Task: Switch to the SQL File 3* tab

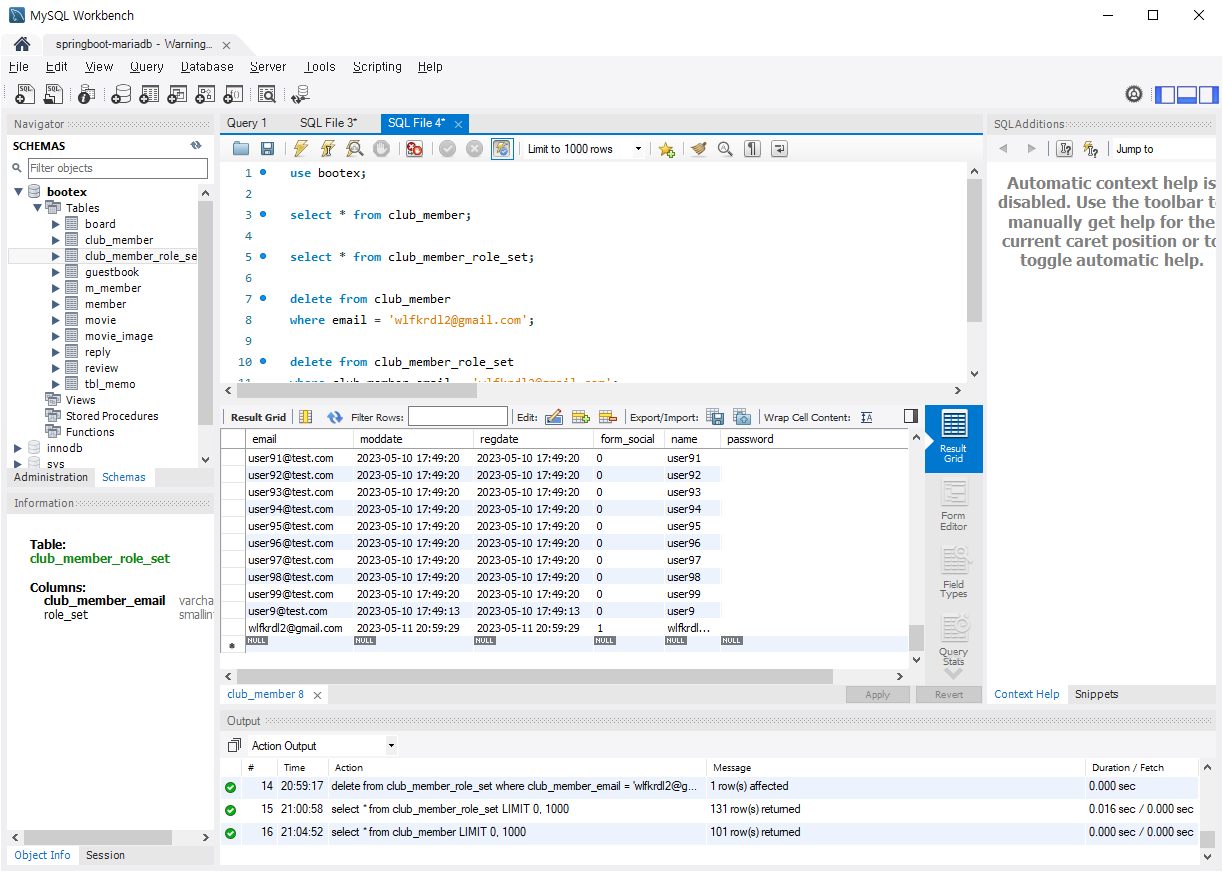Action: pos(329,123)
